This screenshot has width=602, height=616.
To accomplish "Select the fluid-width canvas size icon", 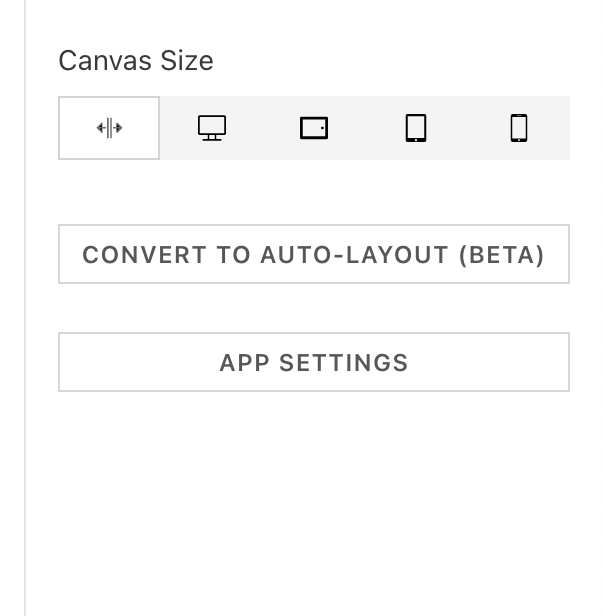I will point(109,128).
